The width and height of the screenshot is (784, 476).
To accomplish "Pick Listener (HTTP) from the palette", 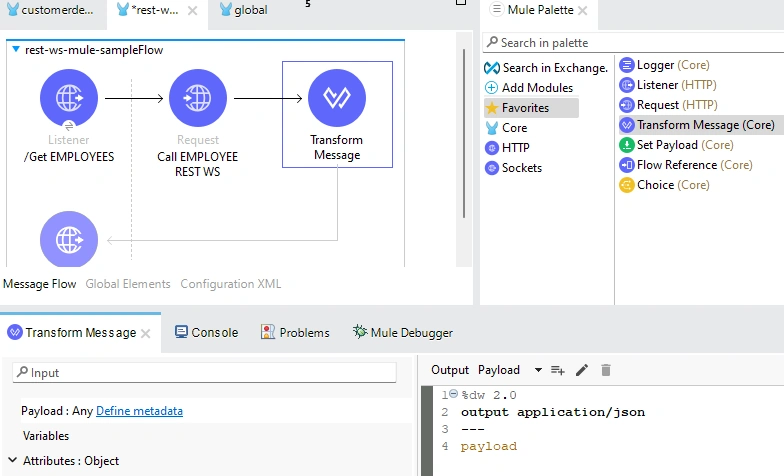I will tap(668, 84).
